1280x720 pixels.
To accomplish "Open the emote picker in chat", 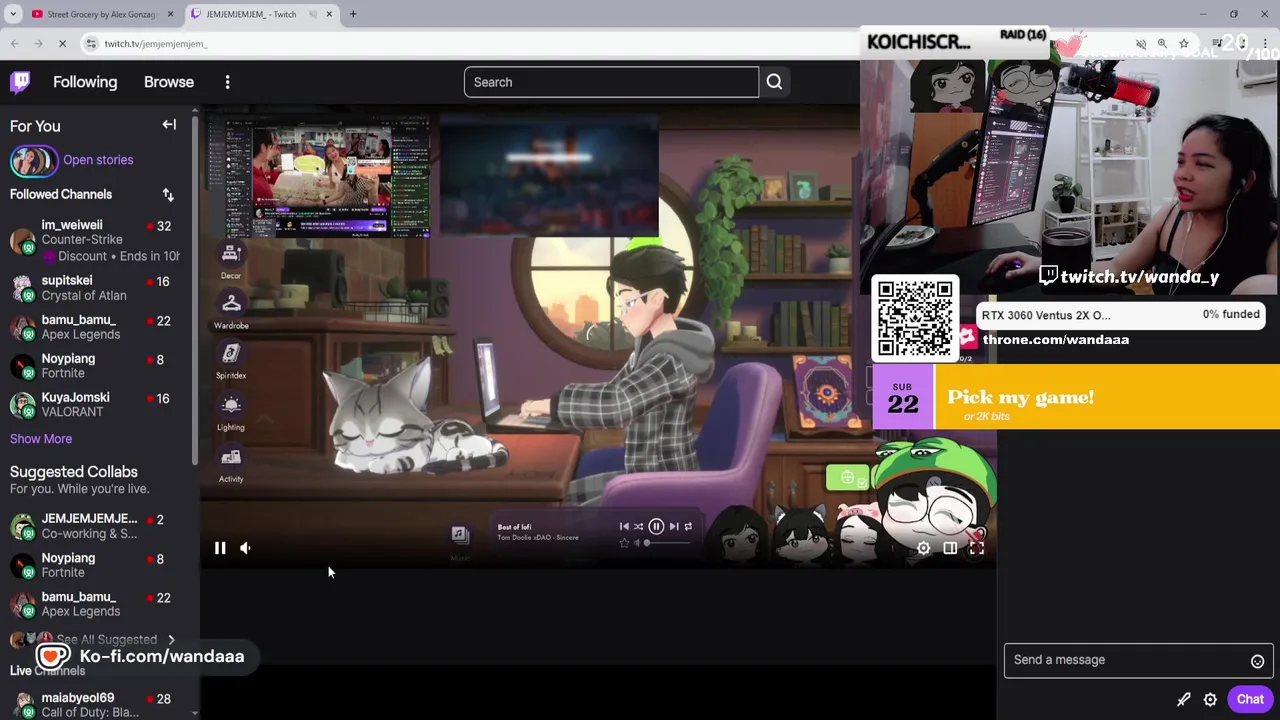I will point(1257,661).
